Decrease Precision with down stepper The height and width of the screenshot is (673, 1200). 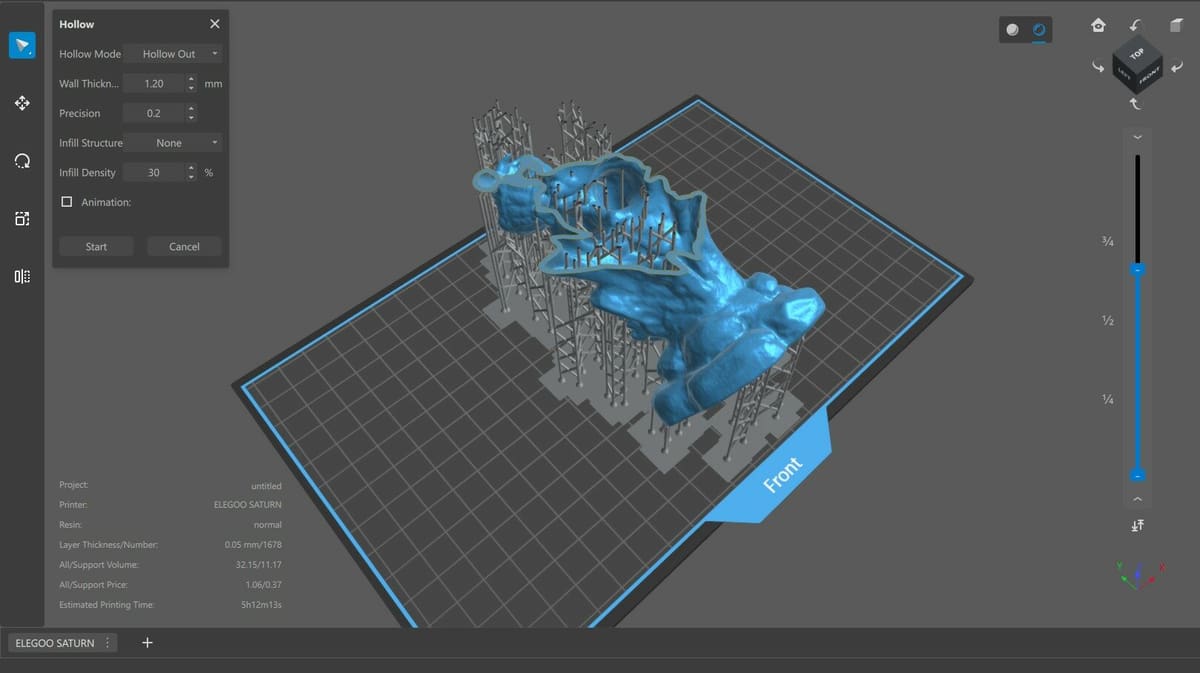pyautogui.click(x=191, y=118)
